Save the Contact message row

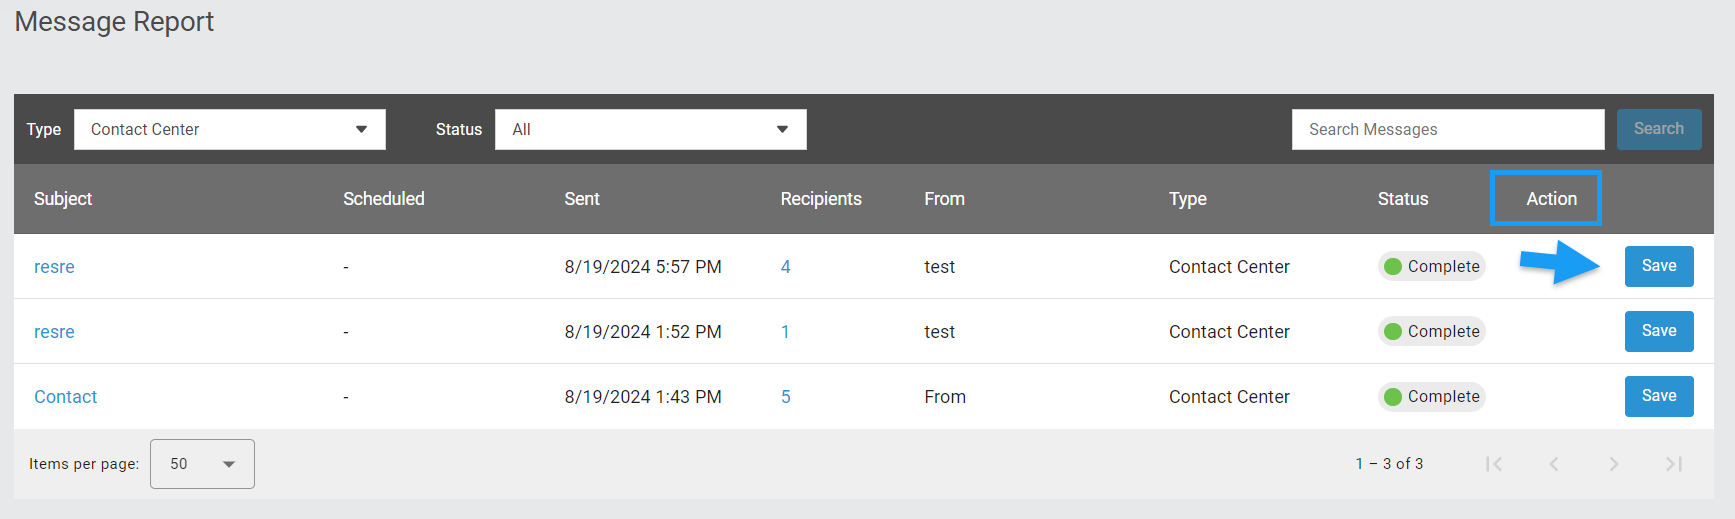pyautogui.click(x=1659, y=396)
